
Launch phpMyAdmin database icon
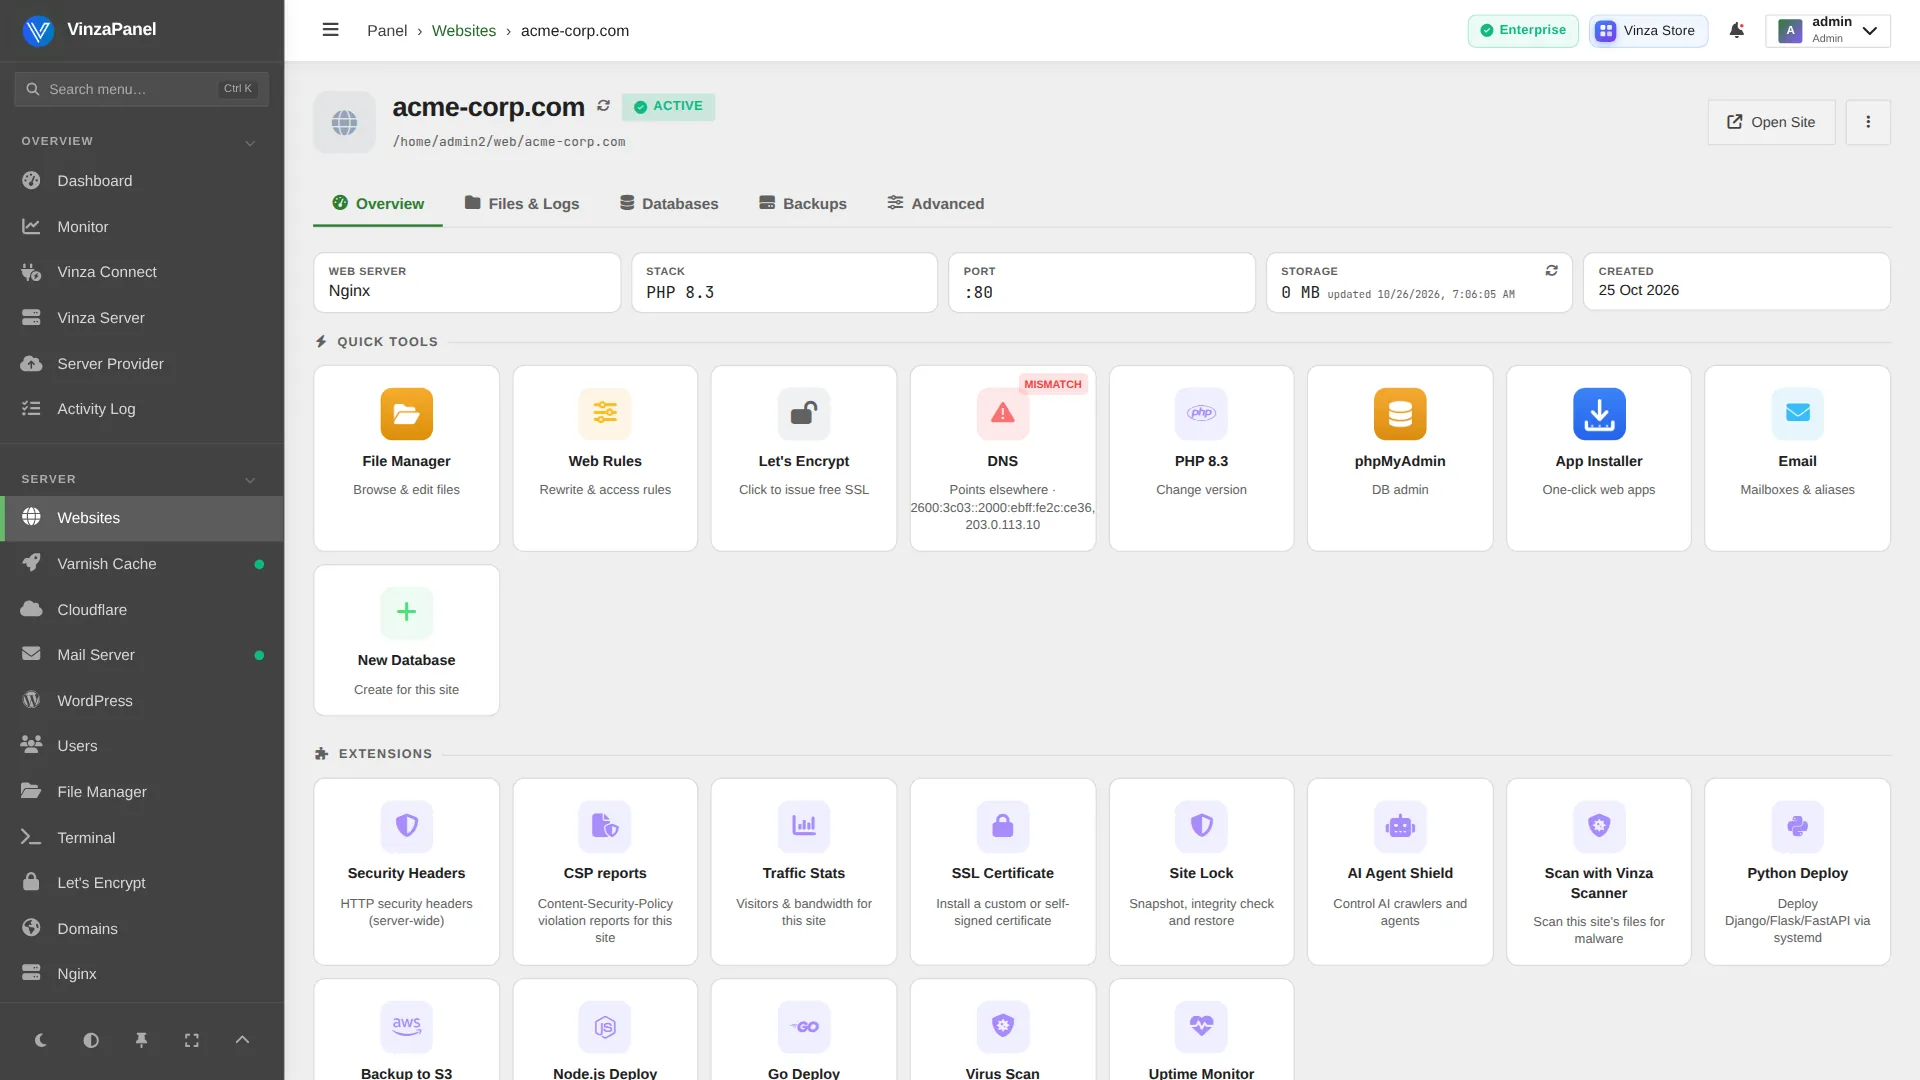1400,414
